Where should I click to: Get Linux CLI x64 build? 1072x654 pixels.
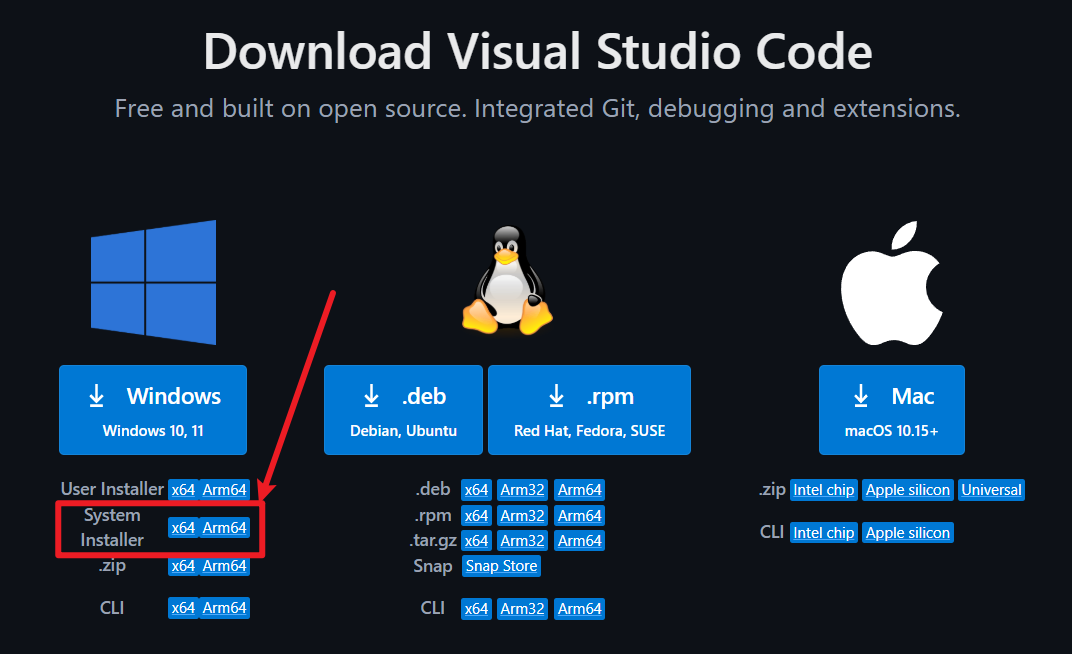[x=477, y=608]
